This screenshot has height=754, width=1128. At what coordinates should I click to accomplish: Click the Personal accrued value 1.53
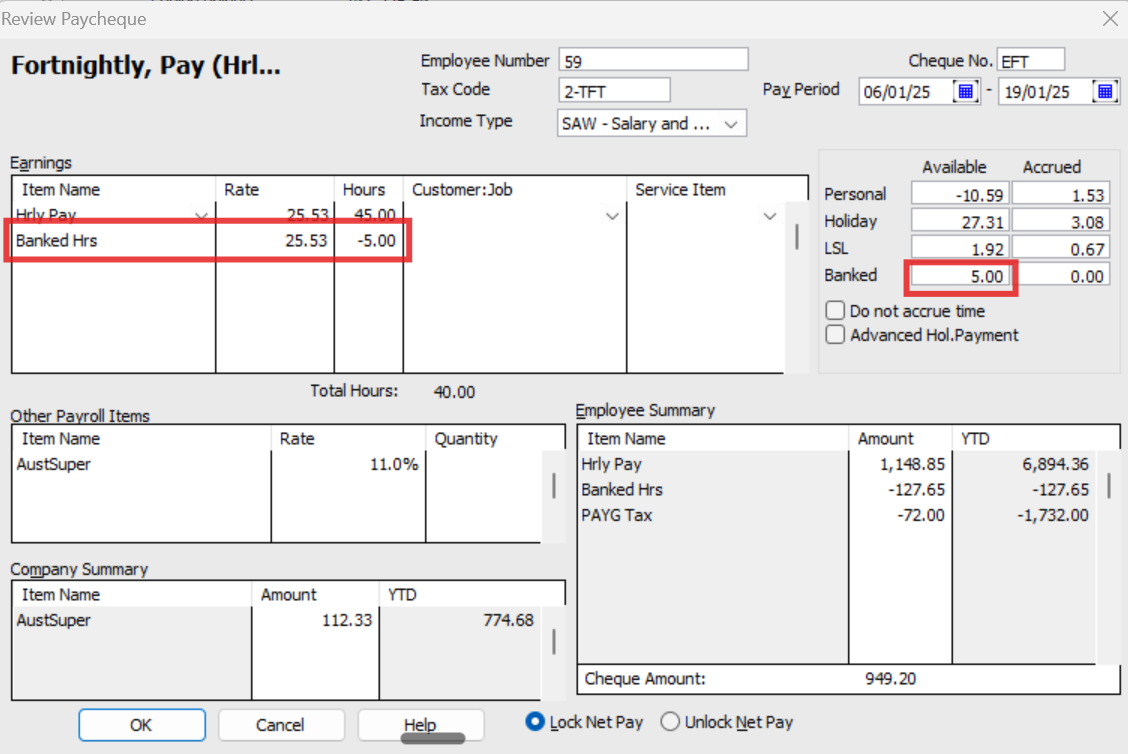(1061, 195)
